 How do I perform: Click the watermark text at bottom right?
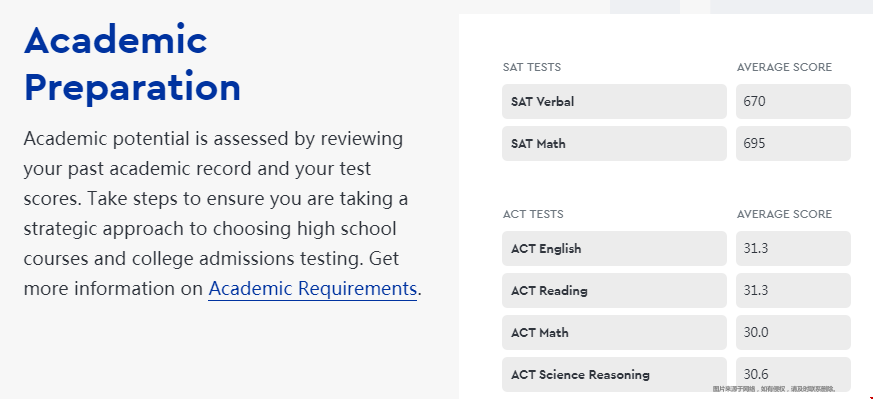pyautogui.click(x=774, y=389)
